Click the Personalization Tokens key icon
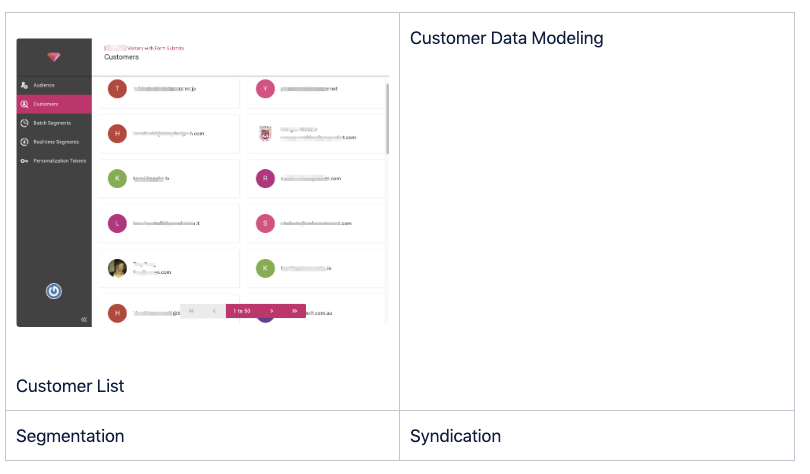810x474 pixels. pyautogui.click(x=24, y=160)
